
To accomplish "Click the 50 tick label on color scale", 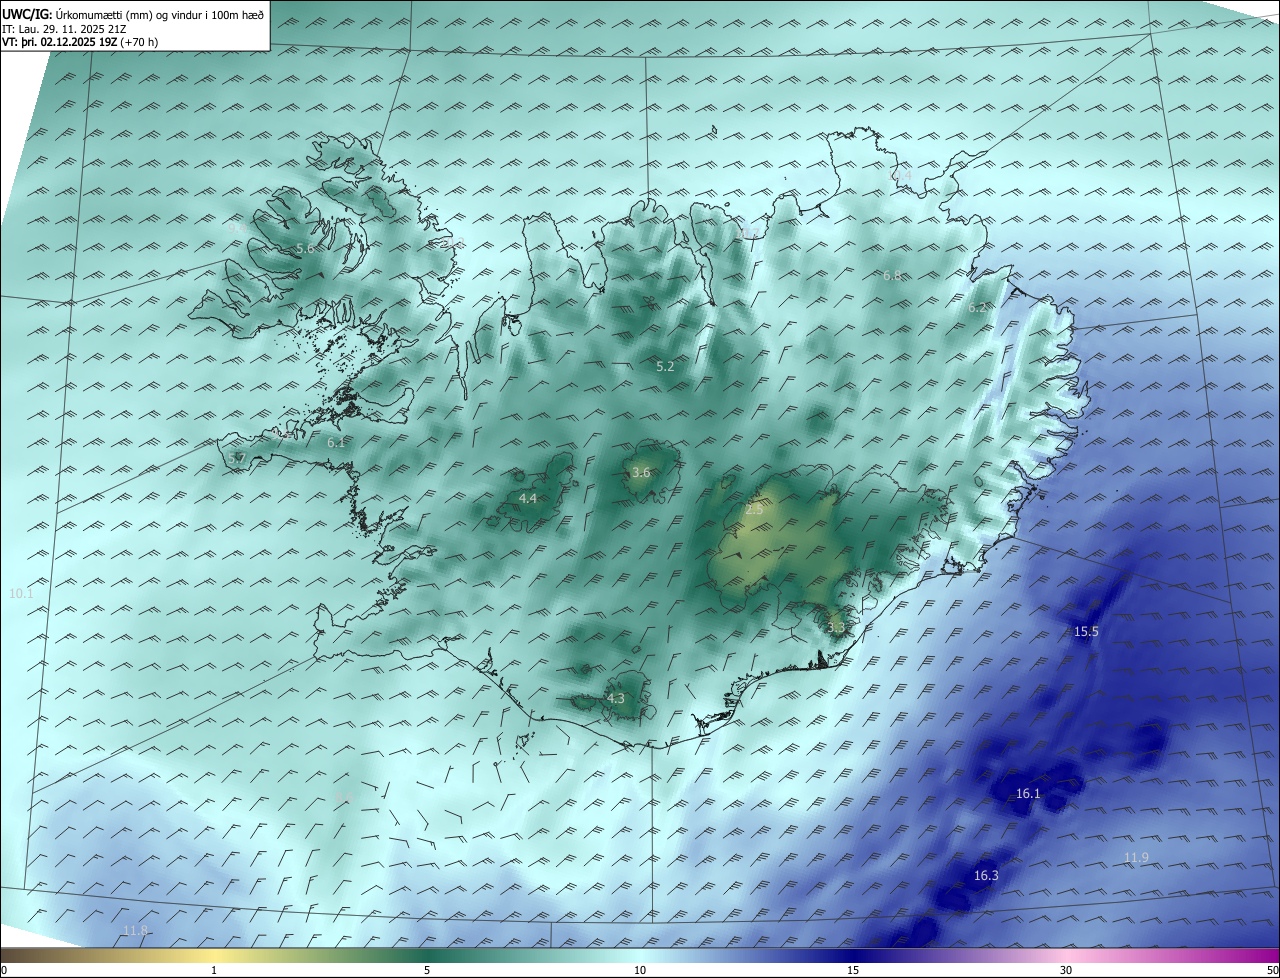I will point(1272,970).
